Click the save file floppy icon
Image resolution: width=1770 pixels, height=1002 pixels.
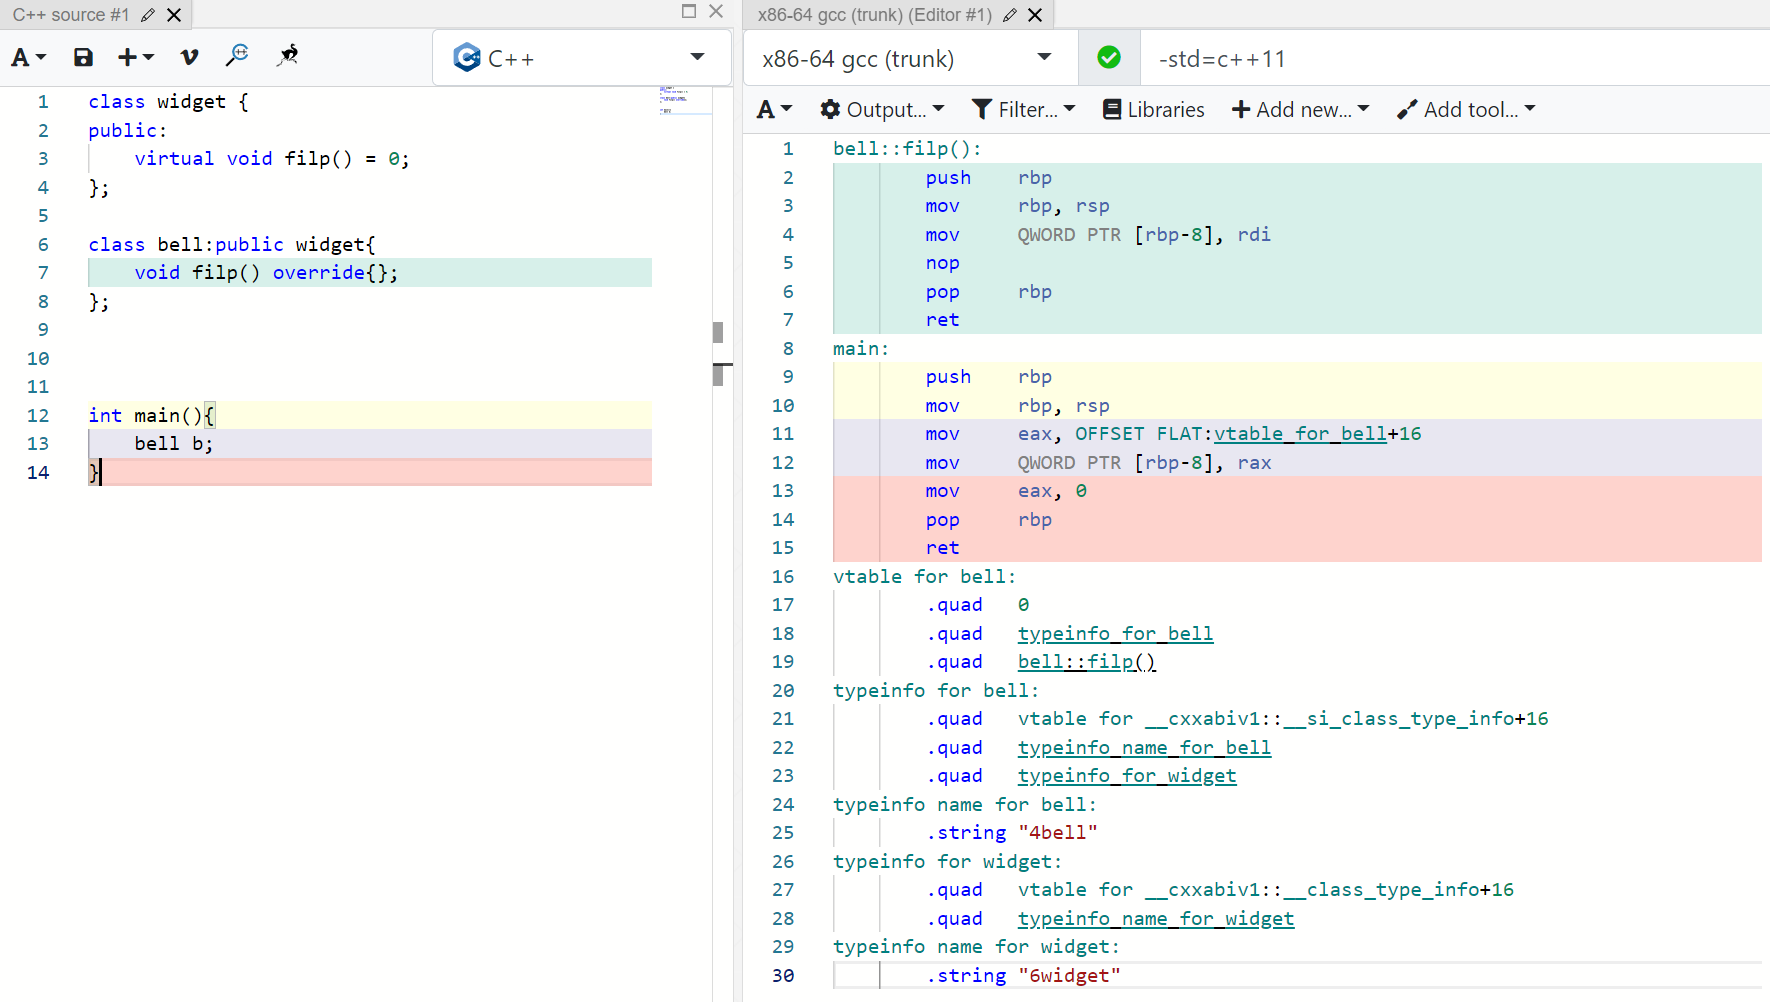coord(83,58)
